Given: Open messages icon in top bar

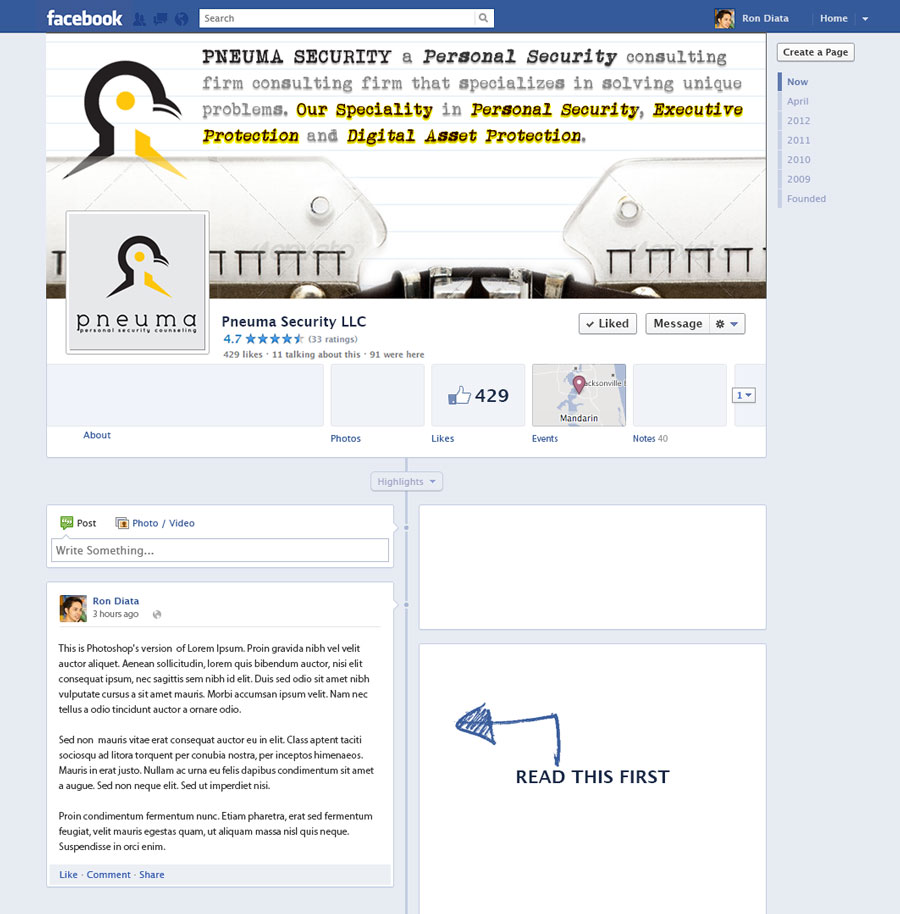Looking at the screenshot, I should pyautogui.click(x=160, y=19).
